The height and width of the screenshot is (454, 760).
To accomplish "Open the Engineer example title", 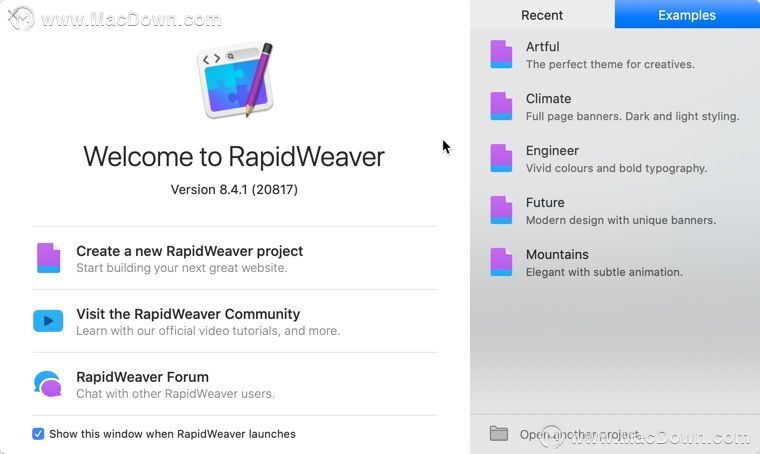I will tap(552, 151).
